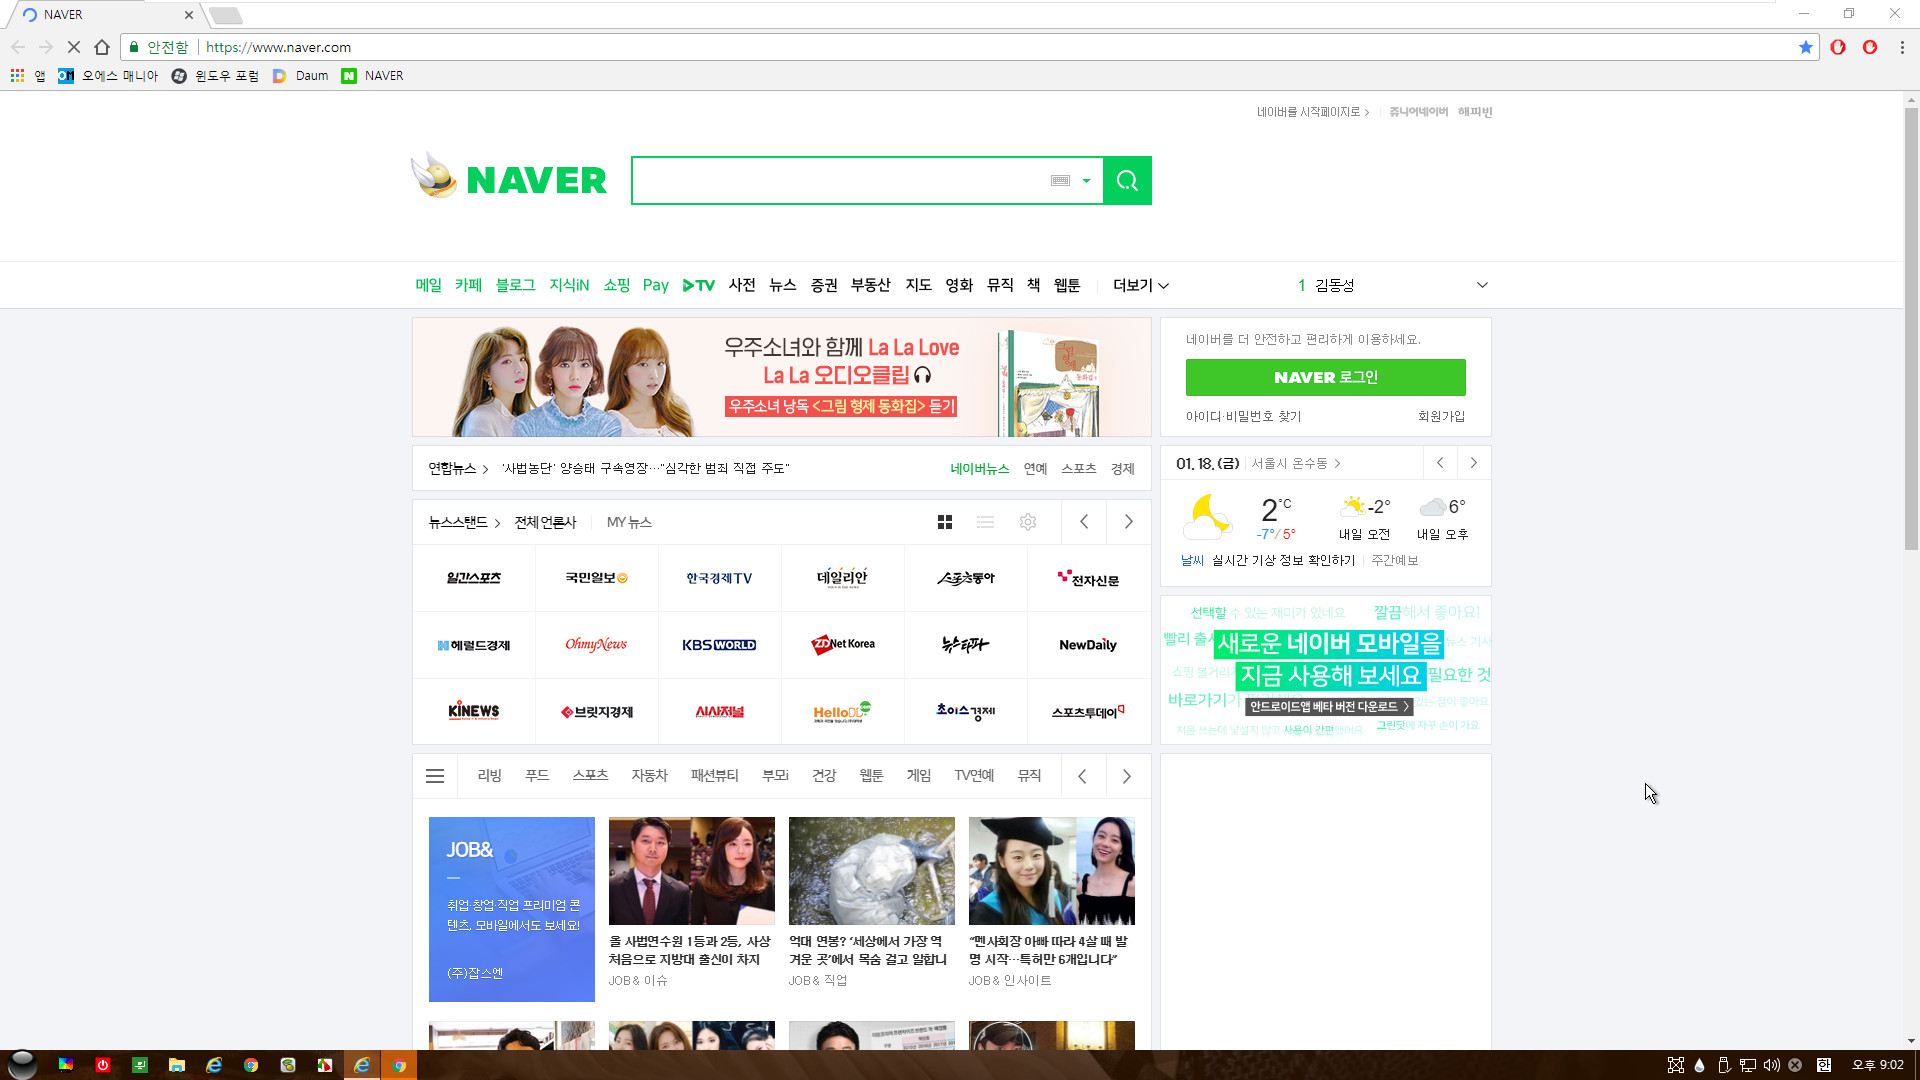Open the 블로그 service tab

click(515, 285)
